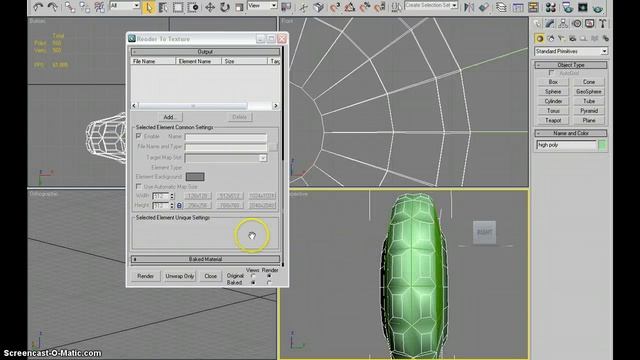Toggle the Angle Snap tool
The image size is (640, 360).
[x=350, y=7]
